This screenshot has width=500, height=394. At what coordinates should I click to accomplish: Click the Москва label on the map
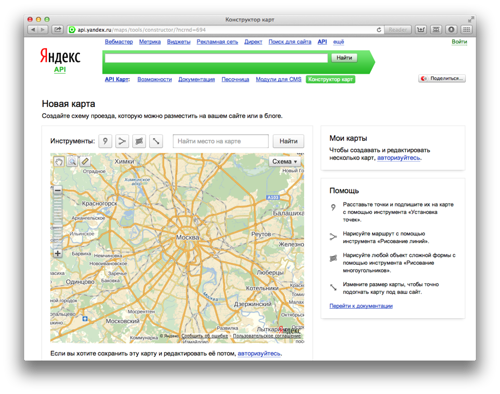188,237
